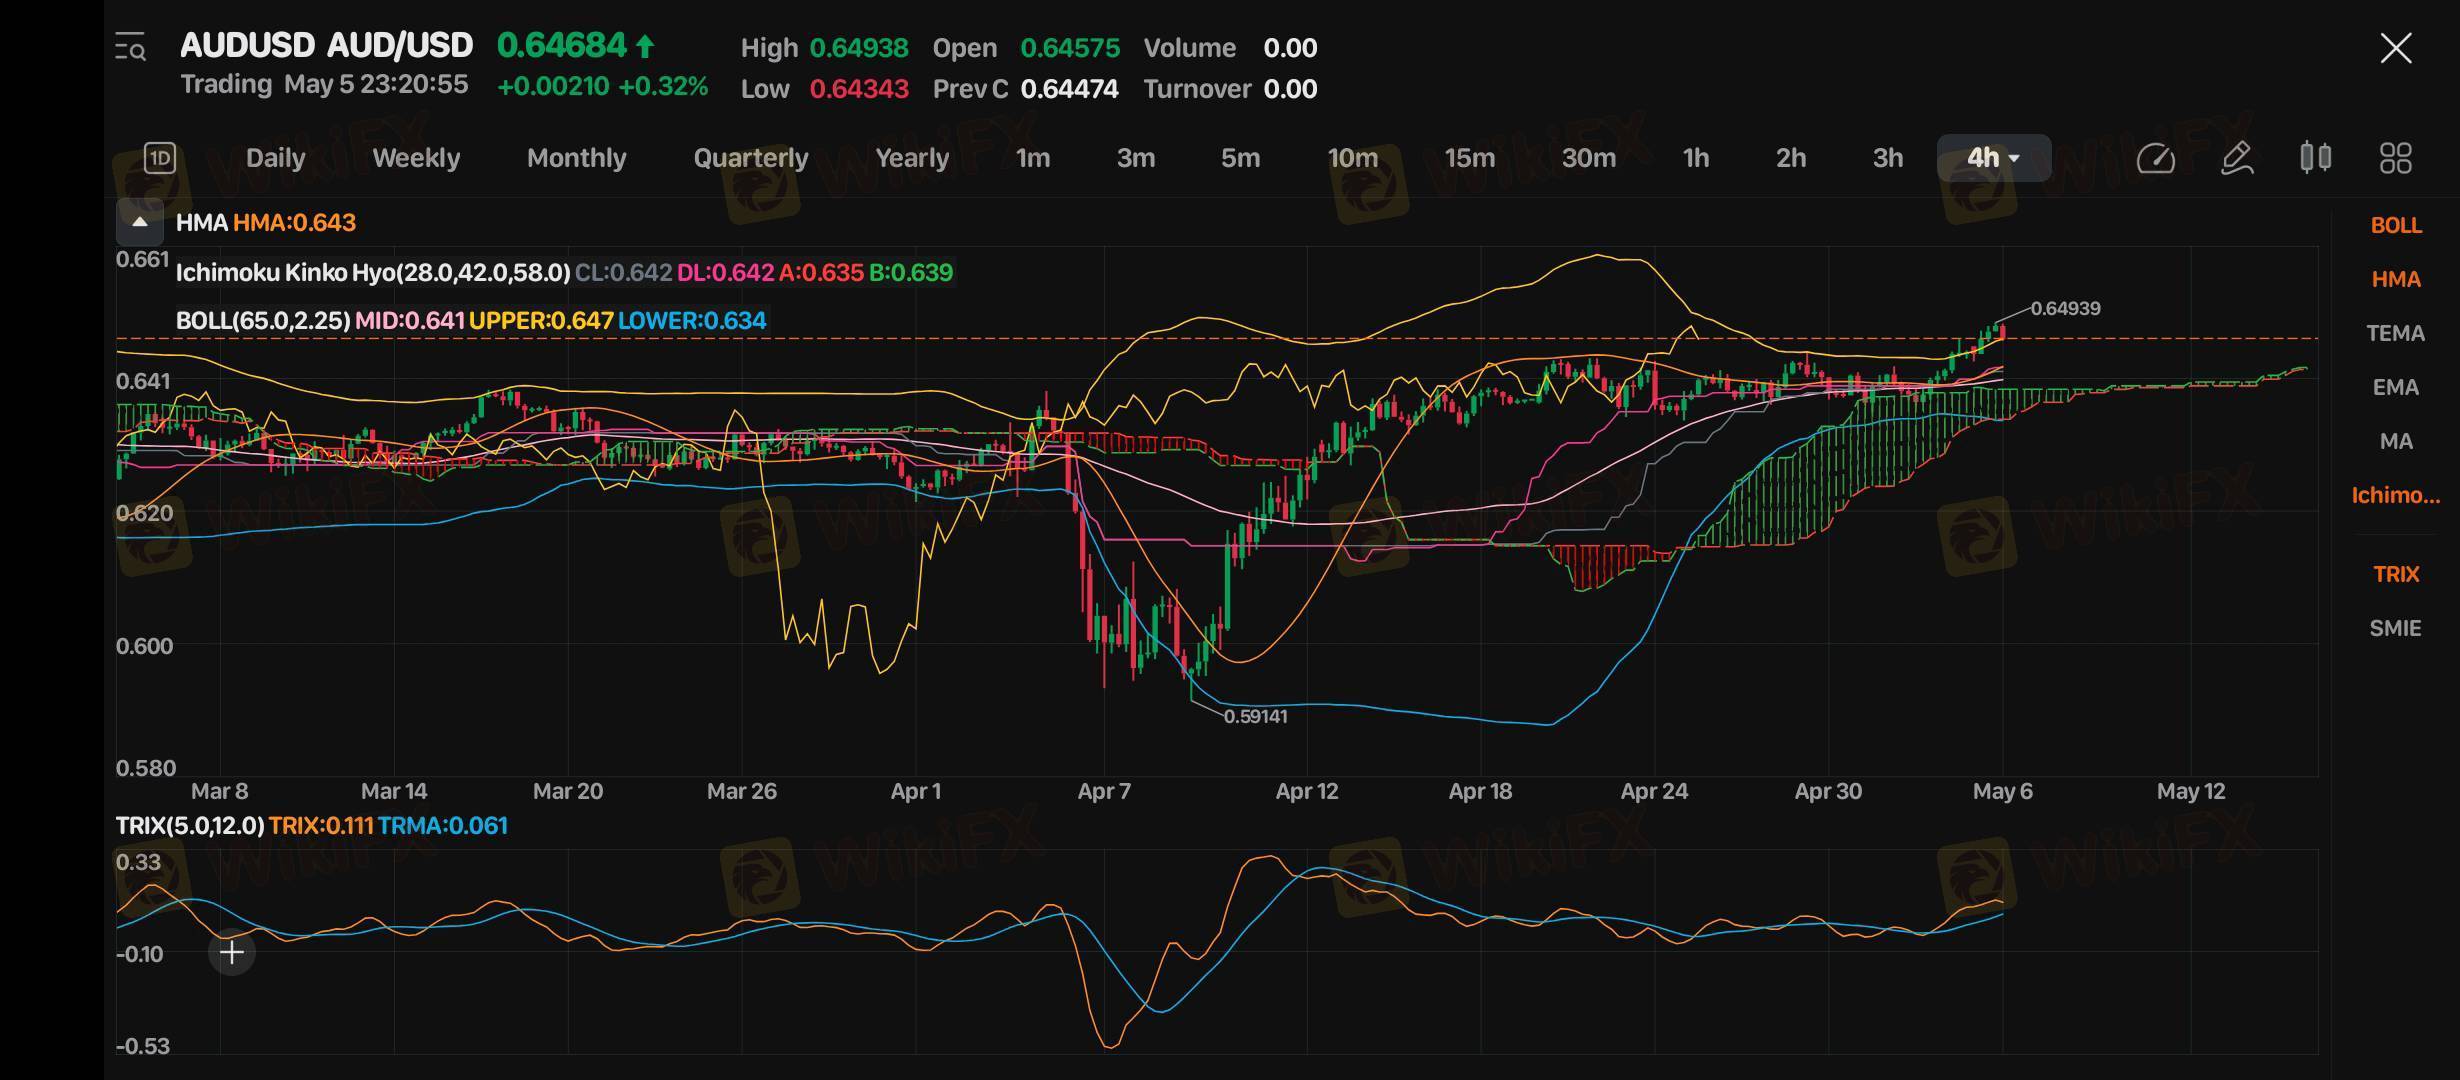The width and height of the screenshot is (2460, 1080).
Task: Click the 0.64939 high price marker
Action: click(x=2065, y=309)
